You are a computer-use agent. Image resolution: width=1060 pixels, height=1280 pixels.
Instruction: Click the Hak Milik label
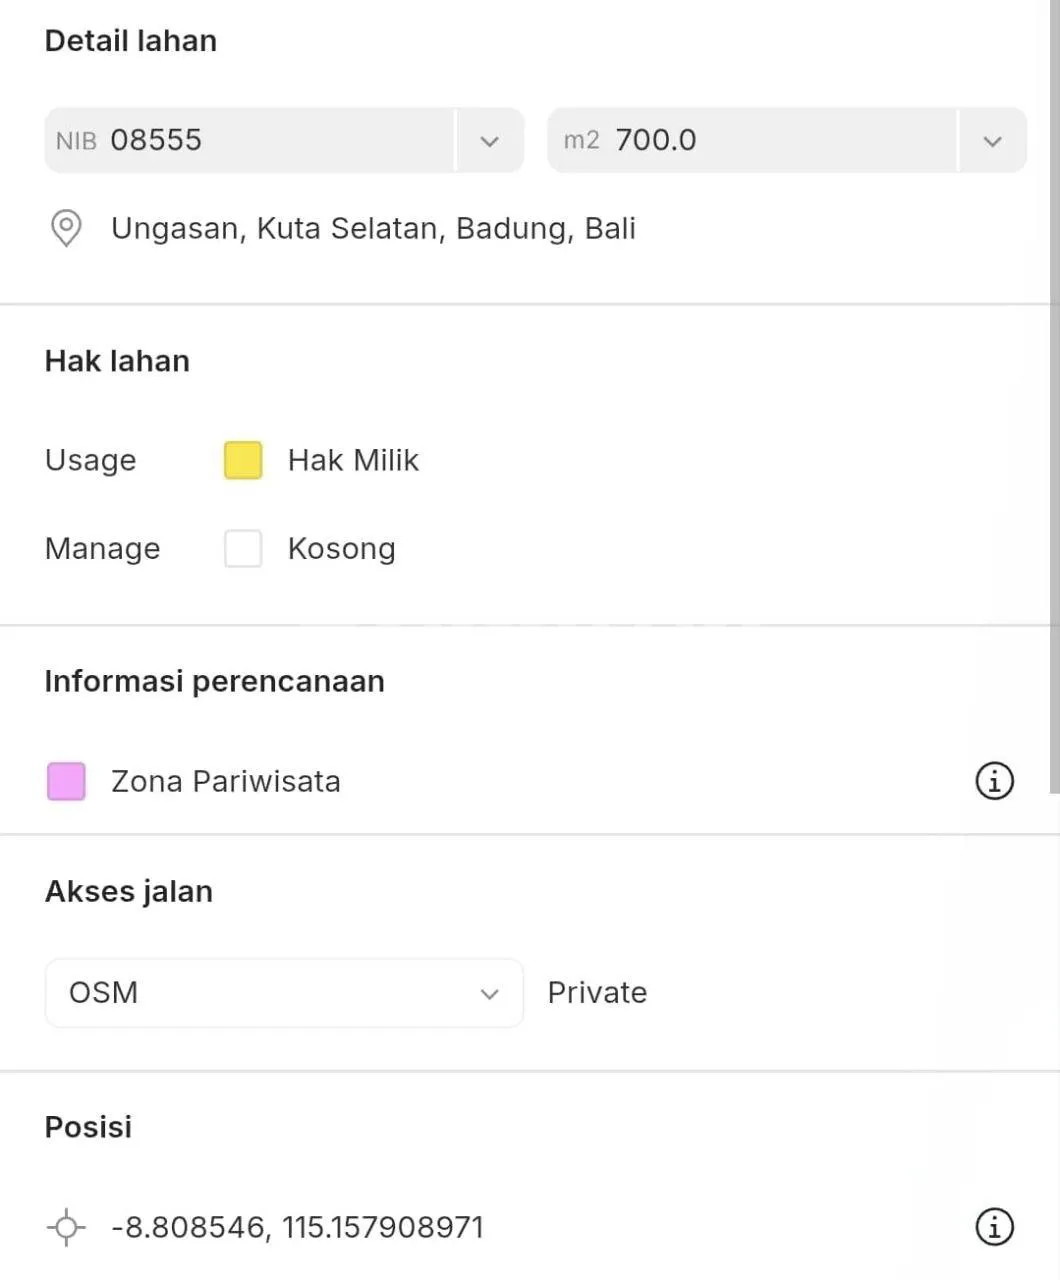pos(353,460)
